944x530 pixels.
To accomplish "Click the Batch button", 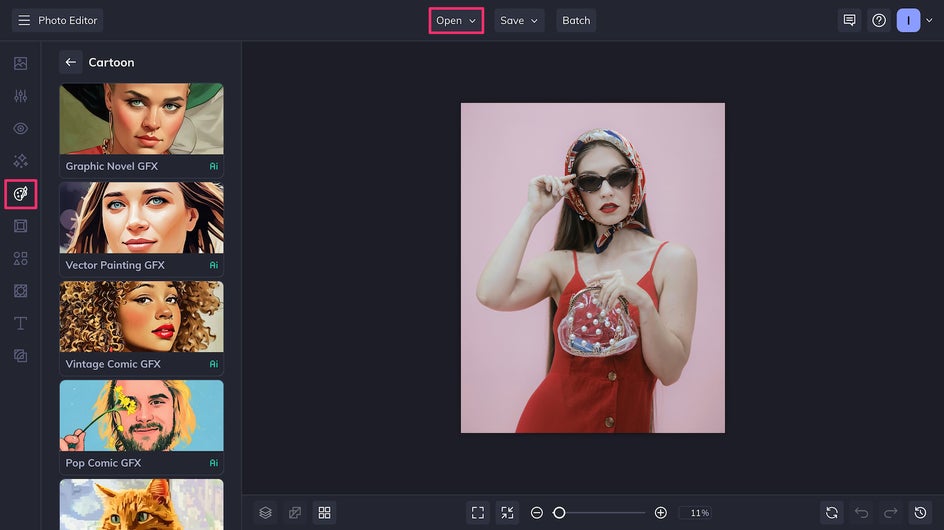I will click(x=576, y=20).
